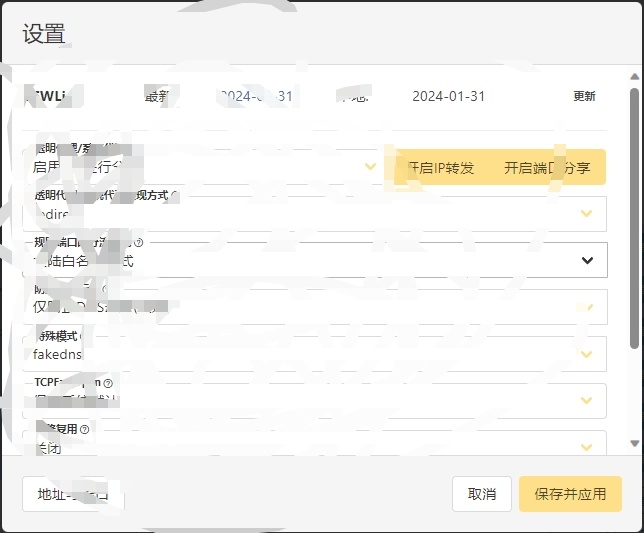Expand the TCPFastOpen dropdown

[314, 400]
